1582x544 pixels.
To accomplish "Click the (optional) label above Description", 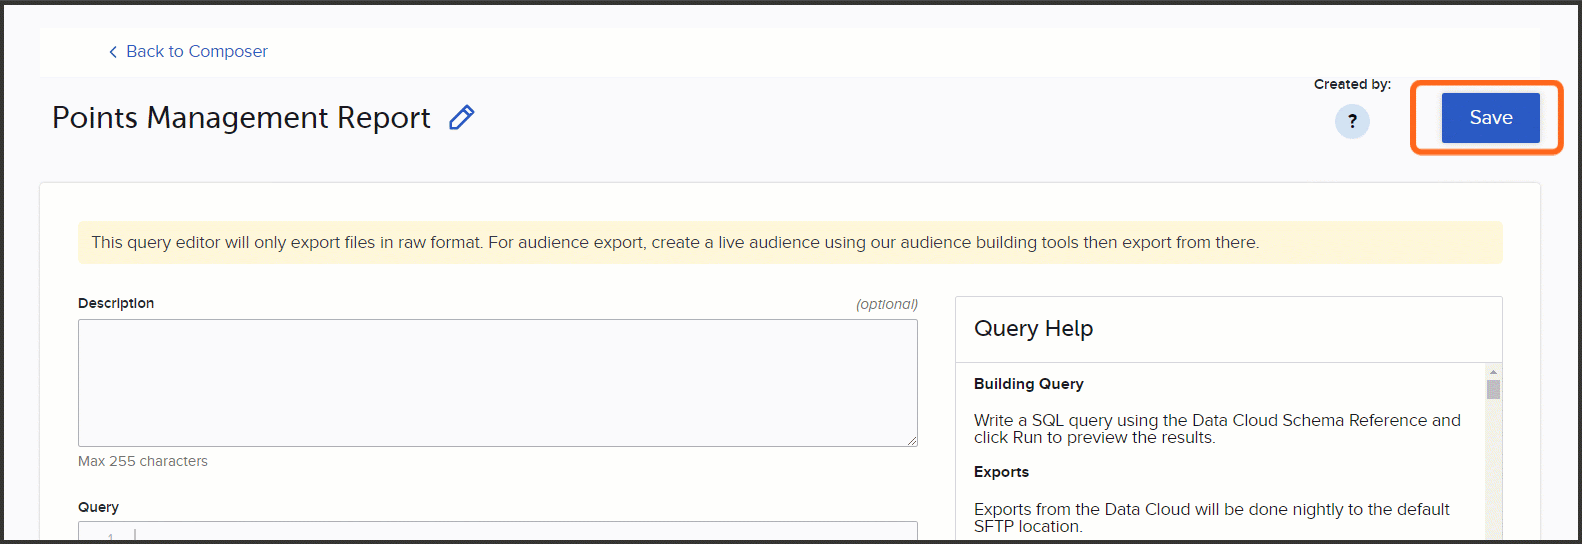I will click(886, 304).
